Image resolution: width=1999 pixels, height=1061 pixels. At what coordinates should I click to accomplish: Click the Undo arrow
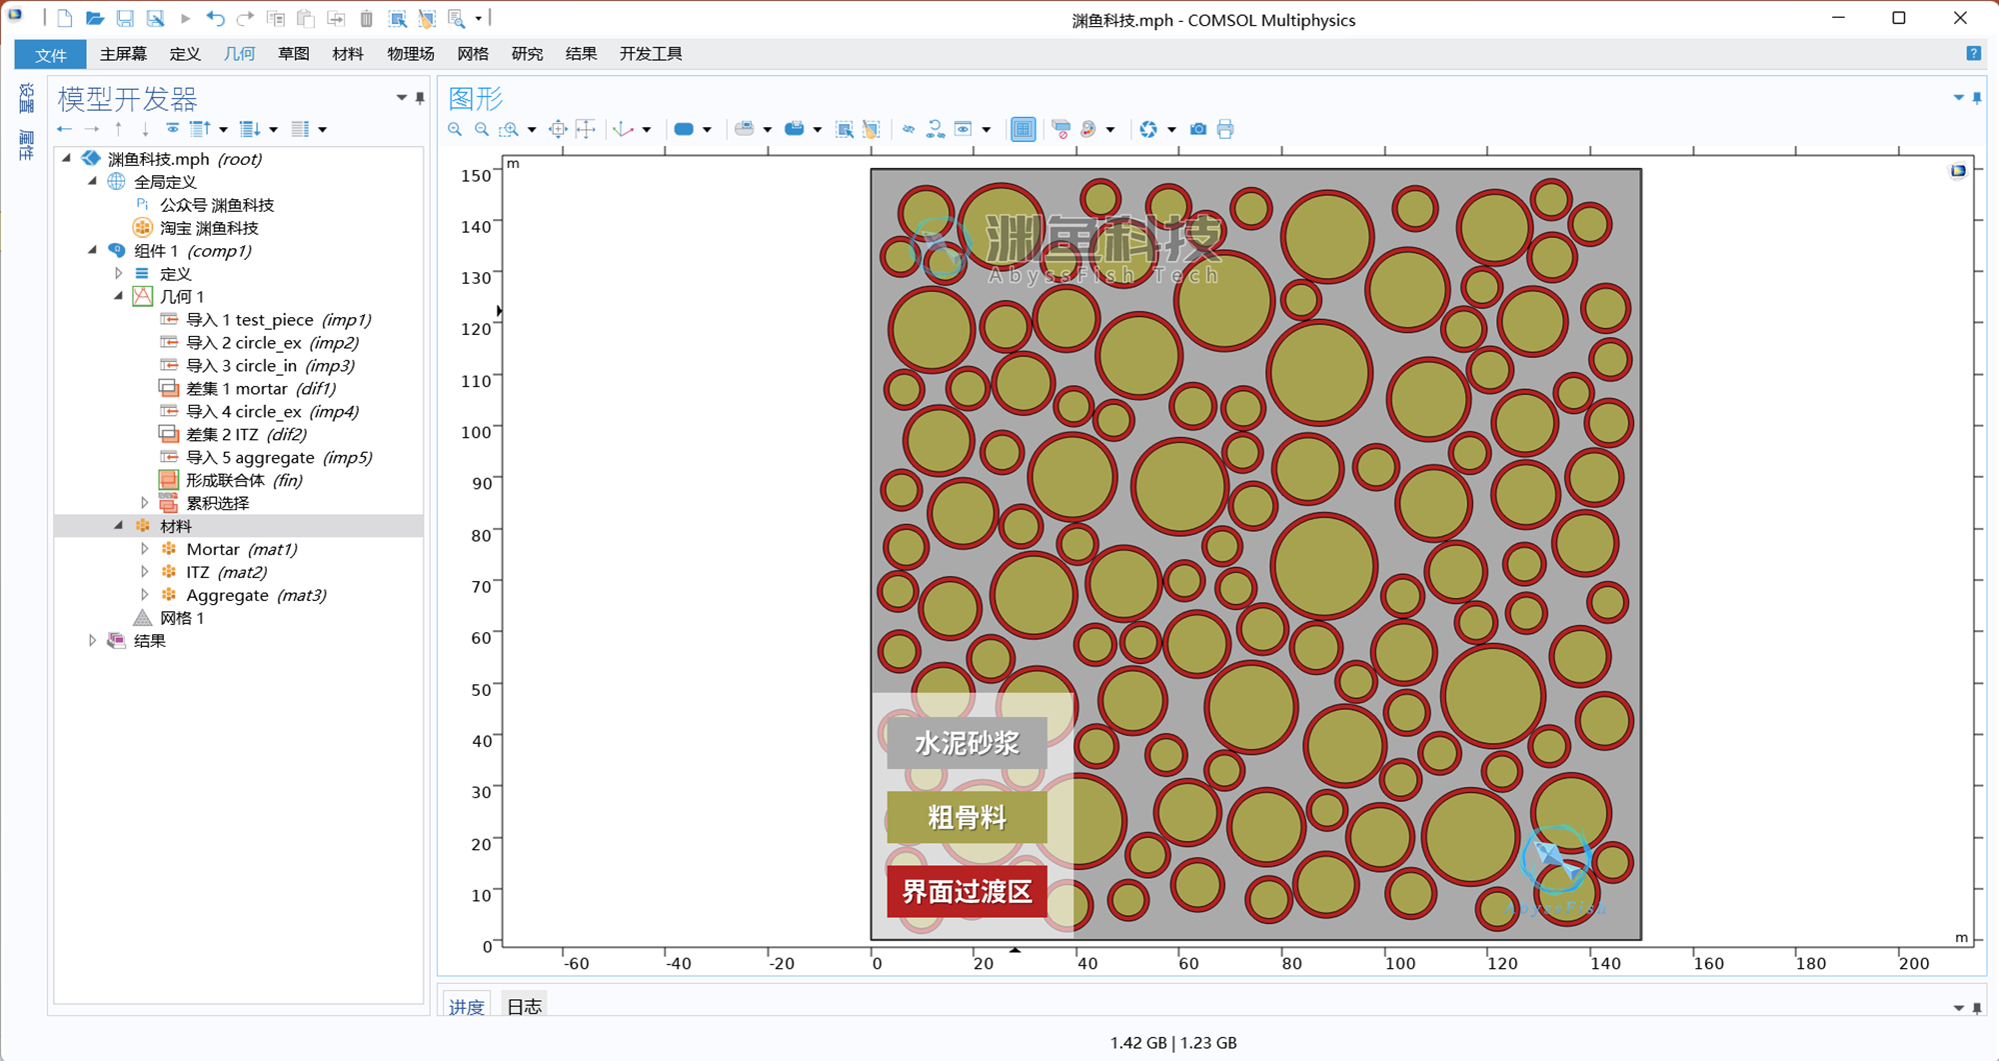(x=215, y=18)
